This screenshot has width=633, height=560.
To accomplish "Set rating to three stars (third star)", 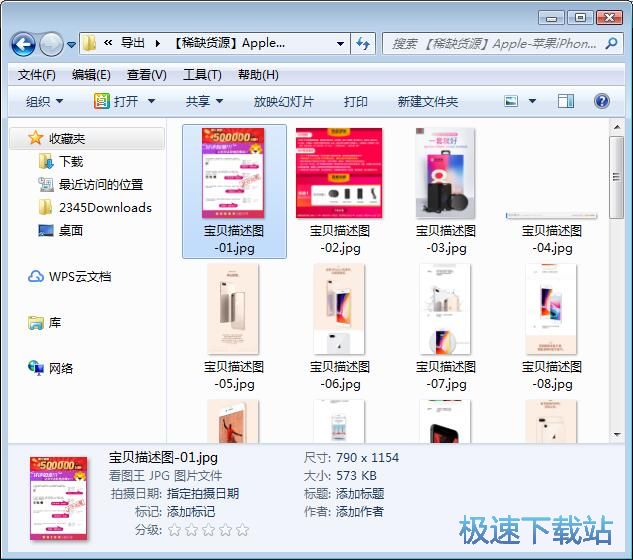I will click(x=208, y=530).
